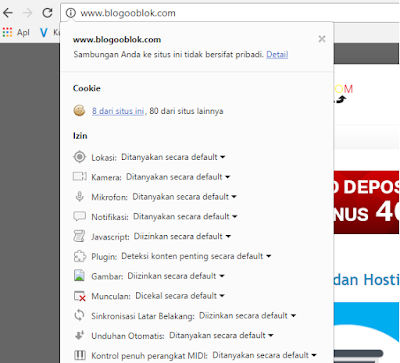Go back using browser back arrow
The width and height of the screenshot is (400, 363).
(8, 13)
